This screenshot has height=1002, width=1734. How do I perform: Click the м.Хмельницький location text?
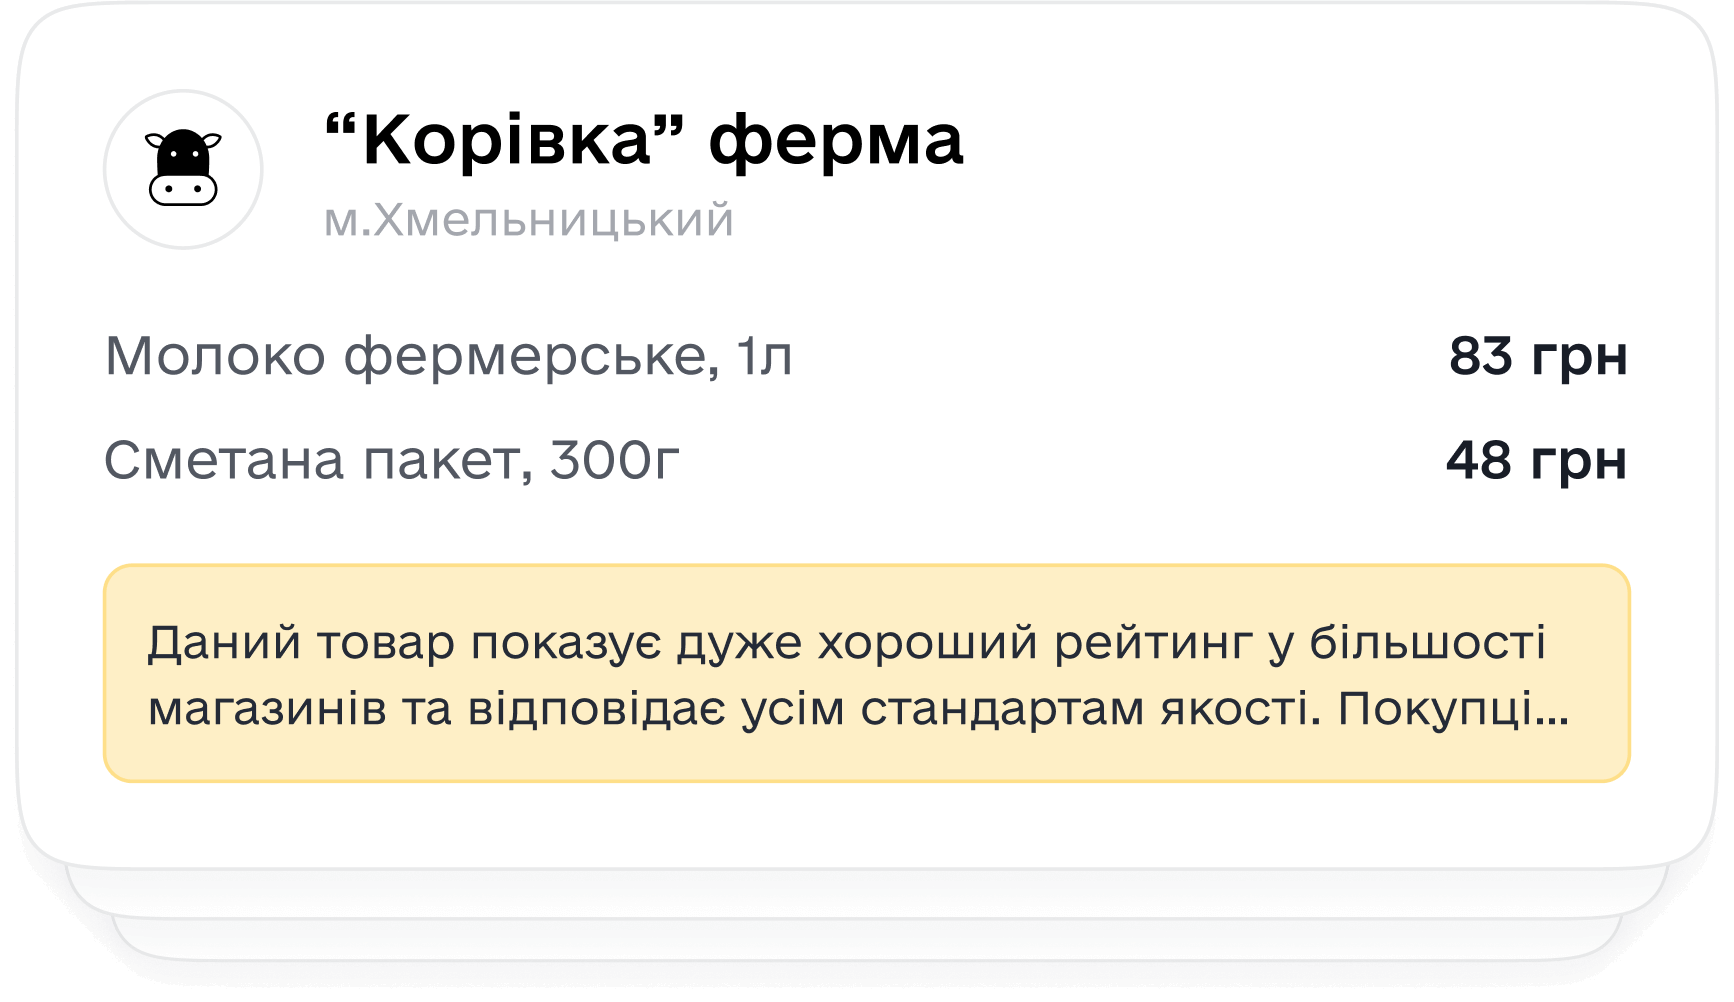(x=529, y=220)
